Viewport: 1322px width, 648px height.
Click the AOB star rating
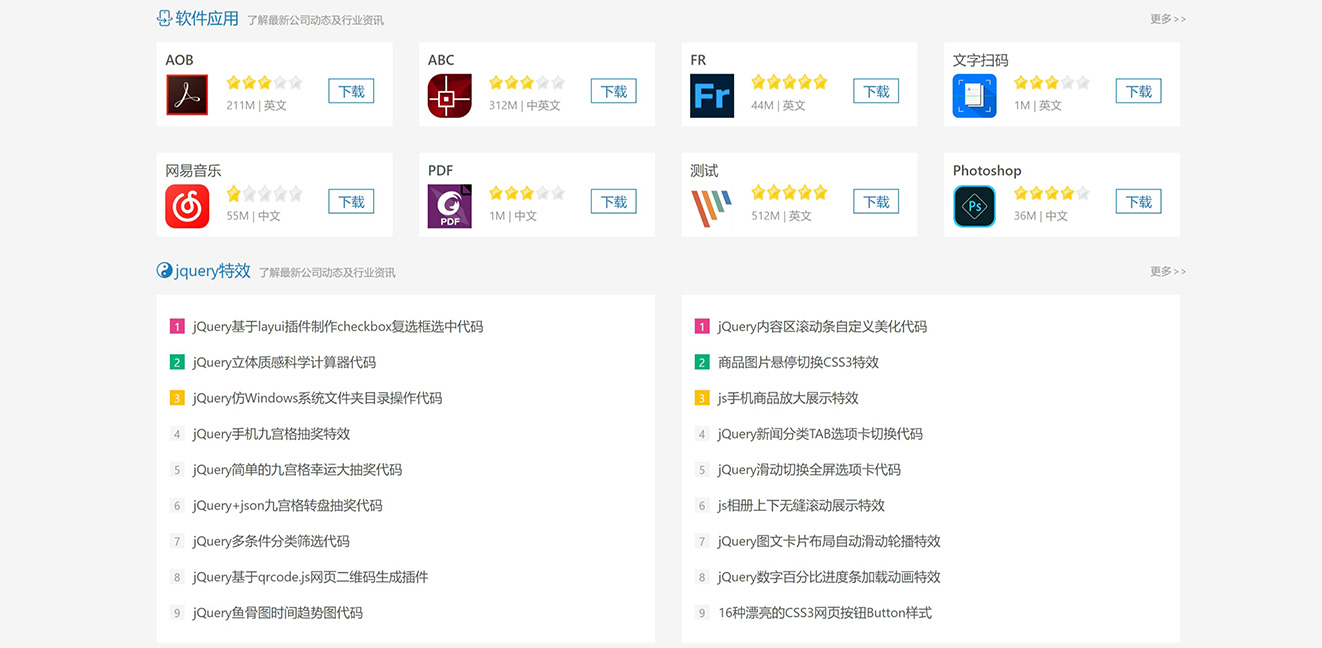[x=264, y=82]
